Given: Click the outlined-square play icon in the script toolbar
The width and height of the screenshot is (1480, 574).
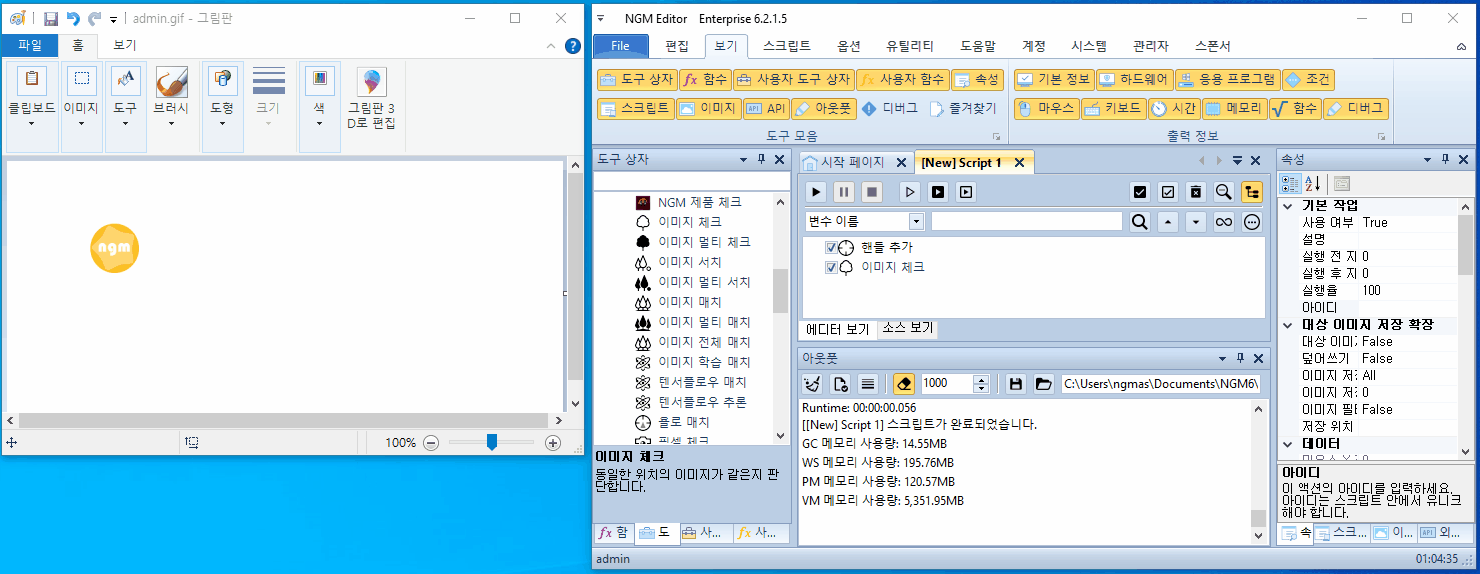Looking at the screenshot, I should tap(966, 191).
